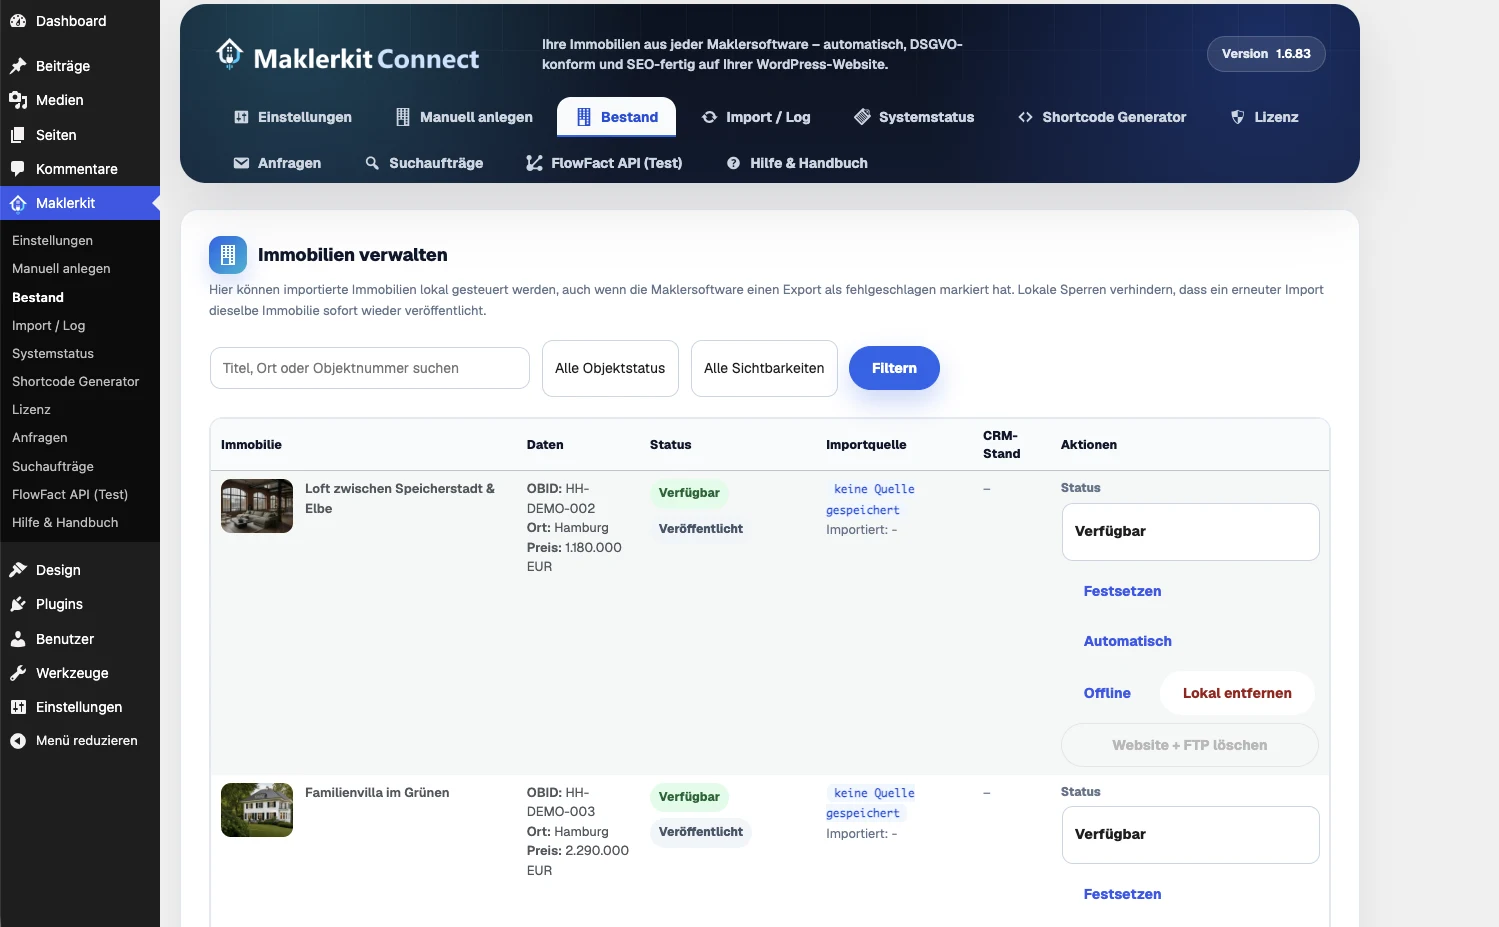Click the Design brush icon

pyautogui.click(x=18, y=570)
